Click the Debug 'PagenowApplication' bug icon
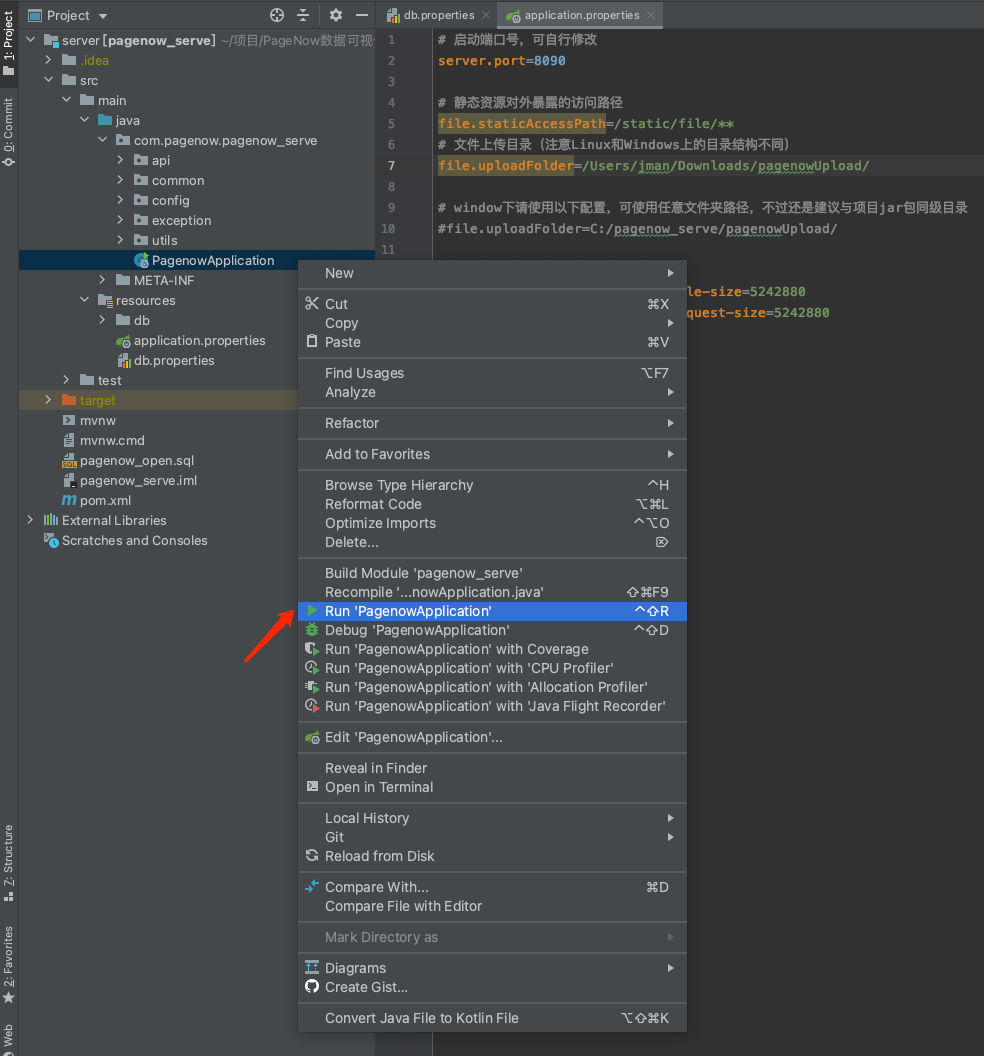 pyautogui.click(x=312, y=630)
